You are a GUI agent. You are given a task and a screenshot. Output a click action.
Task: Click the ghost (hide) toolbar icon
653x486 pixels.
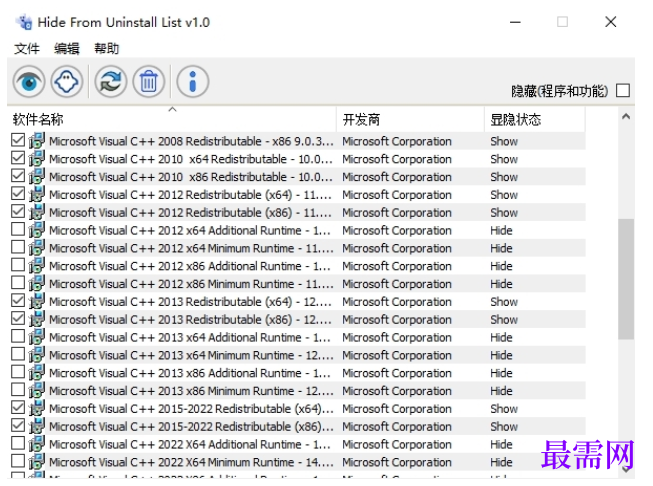[x=67, y=82]
